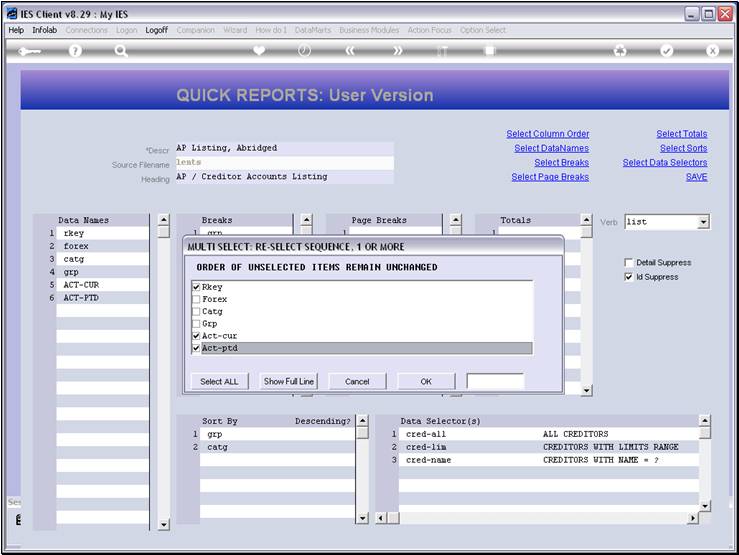Click the heart favorites icon
Screen dimensions: 739x555
(x=259, y=50)
